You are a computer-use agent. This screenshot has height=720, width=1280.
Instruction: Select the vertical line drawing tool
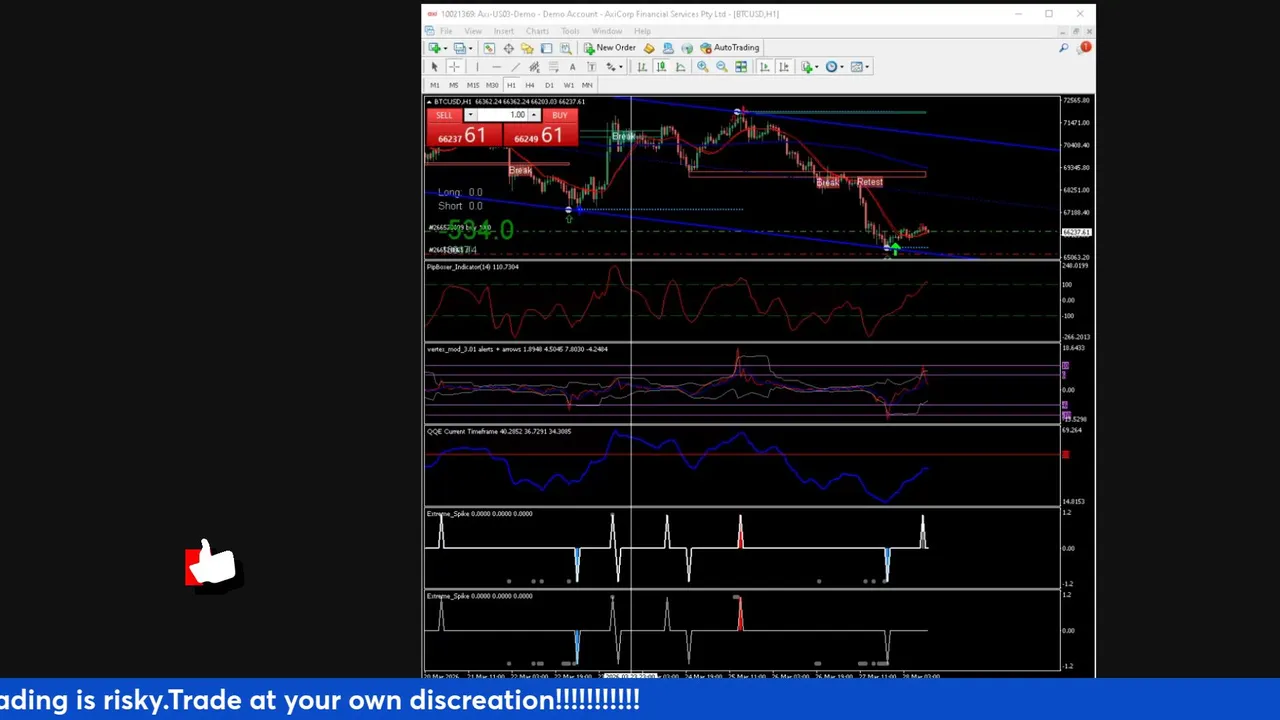pos(477,67)
